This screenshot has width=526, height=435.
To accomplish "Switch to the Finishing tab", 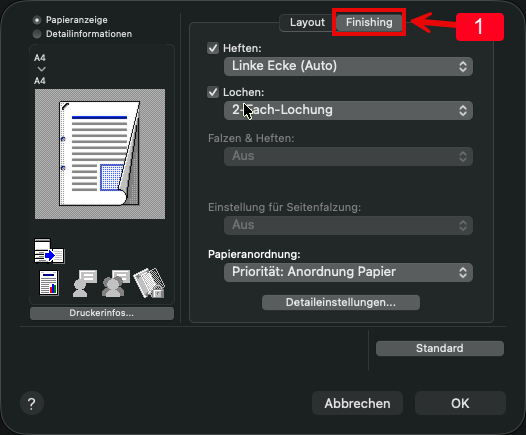I will pos(369,22).
